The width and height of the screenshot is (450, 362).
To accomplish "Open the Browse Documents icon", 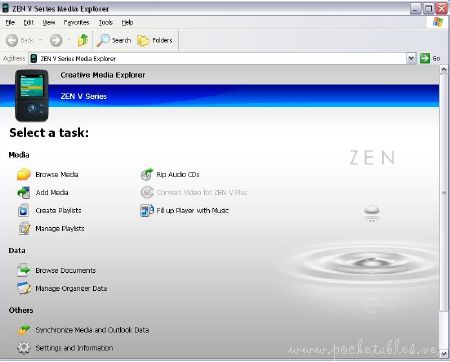I will 24,270.
